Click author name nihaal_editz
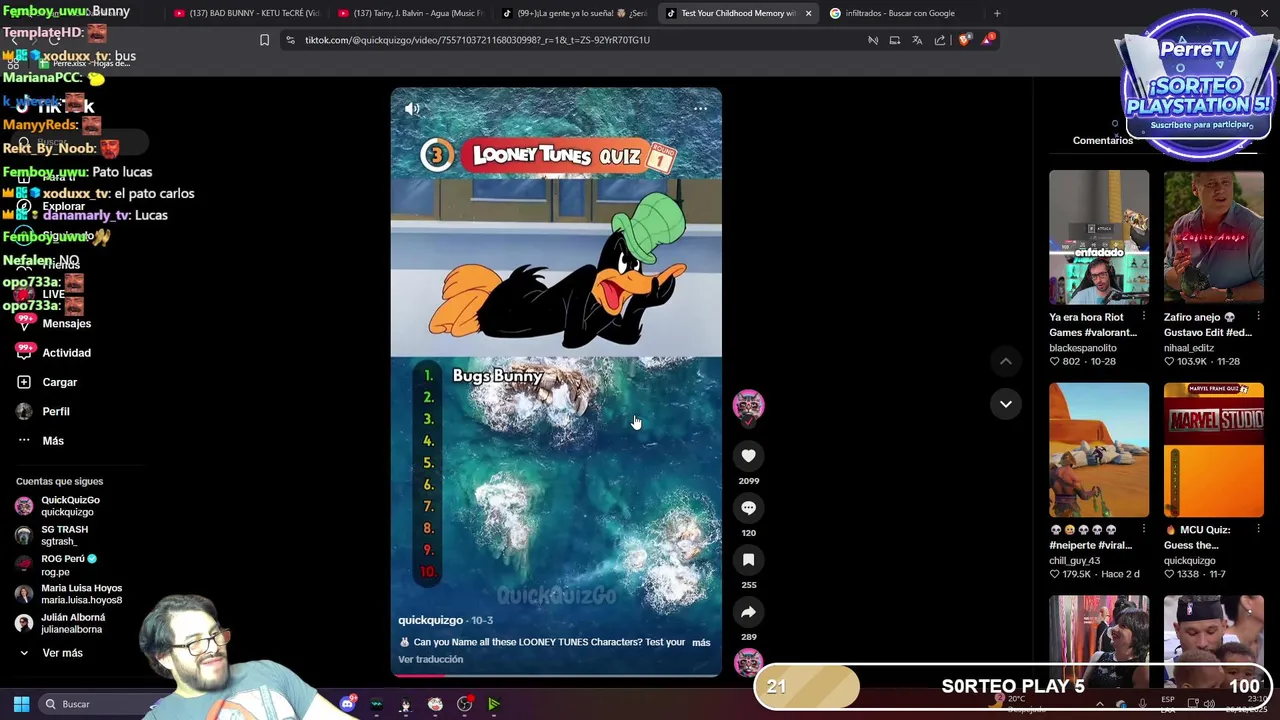1280x720 pixels. [x=1189, y=348]
